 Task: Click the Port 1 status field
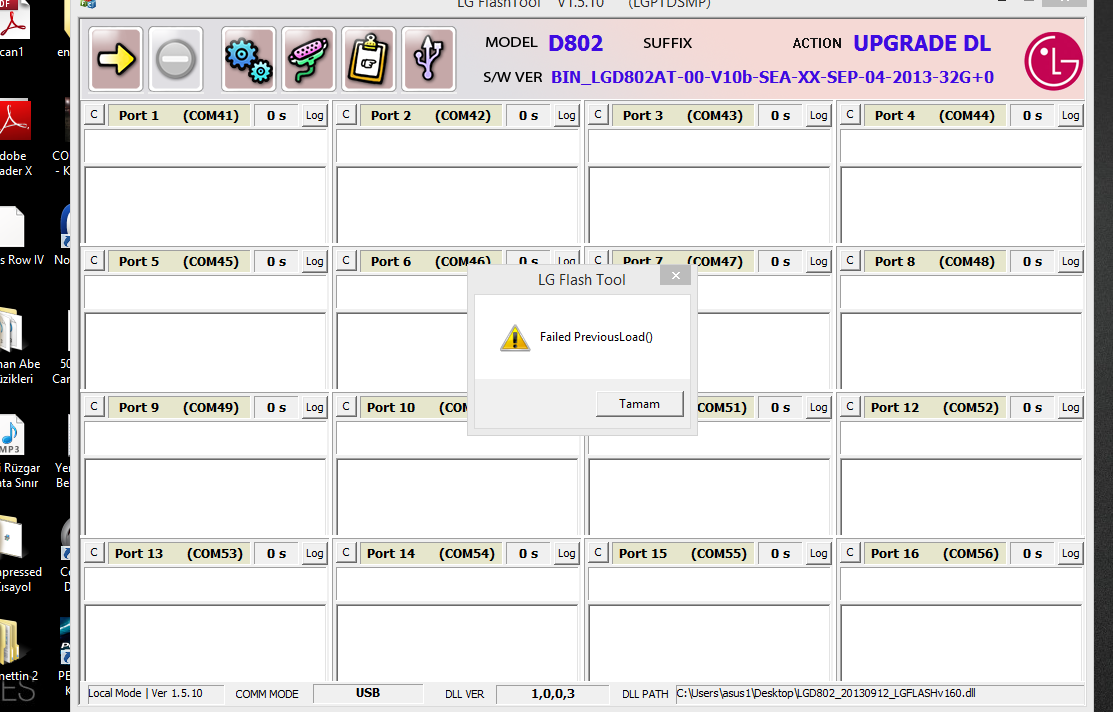tap(205, 146)
